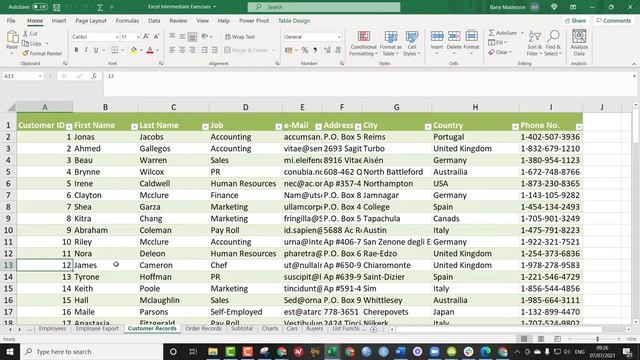Switch to the Insert ribbon tab
This screenshot has width=640, height=360.
(x=59, y=20)
